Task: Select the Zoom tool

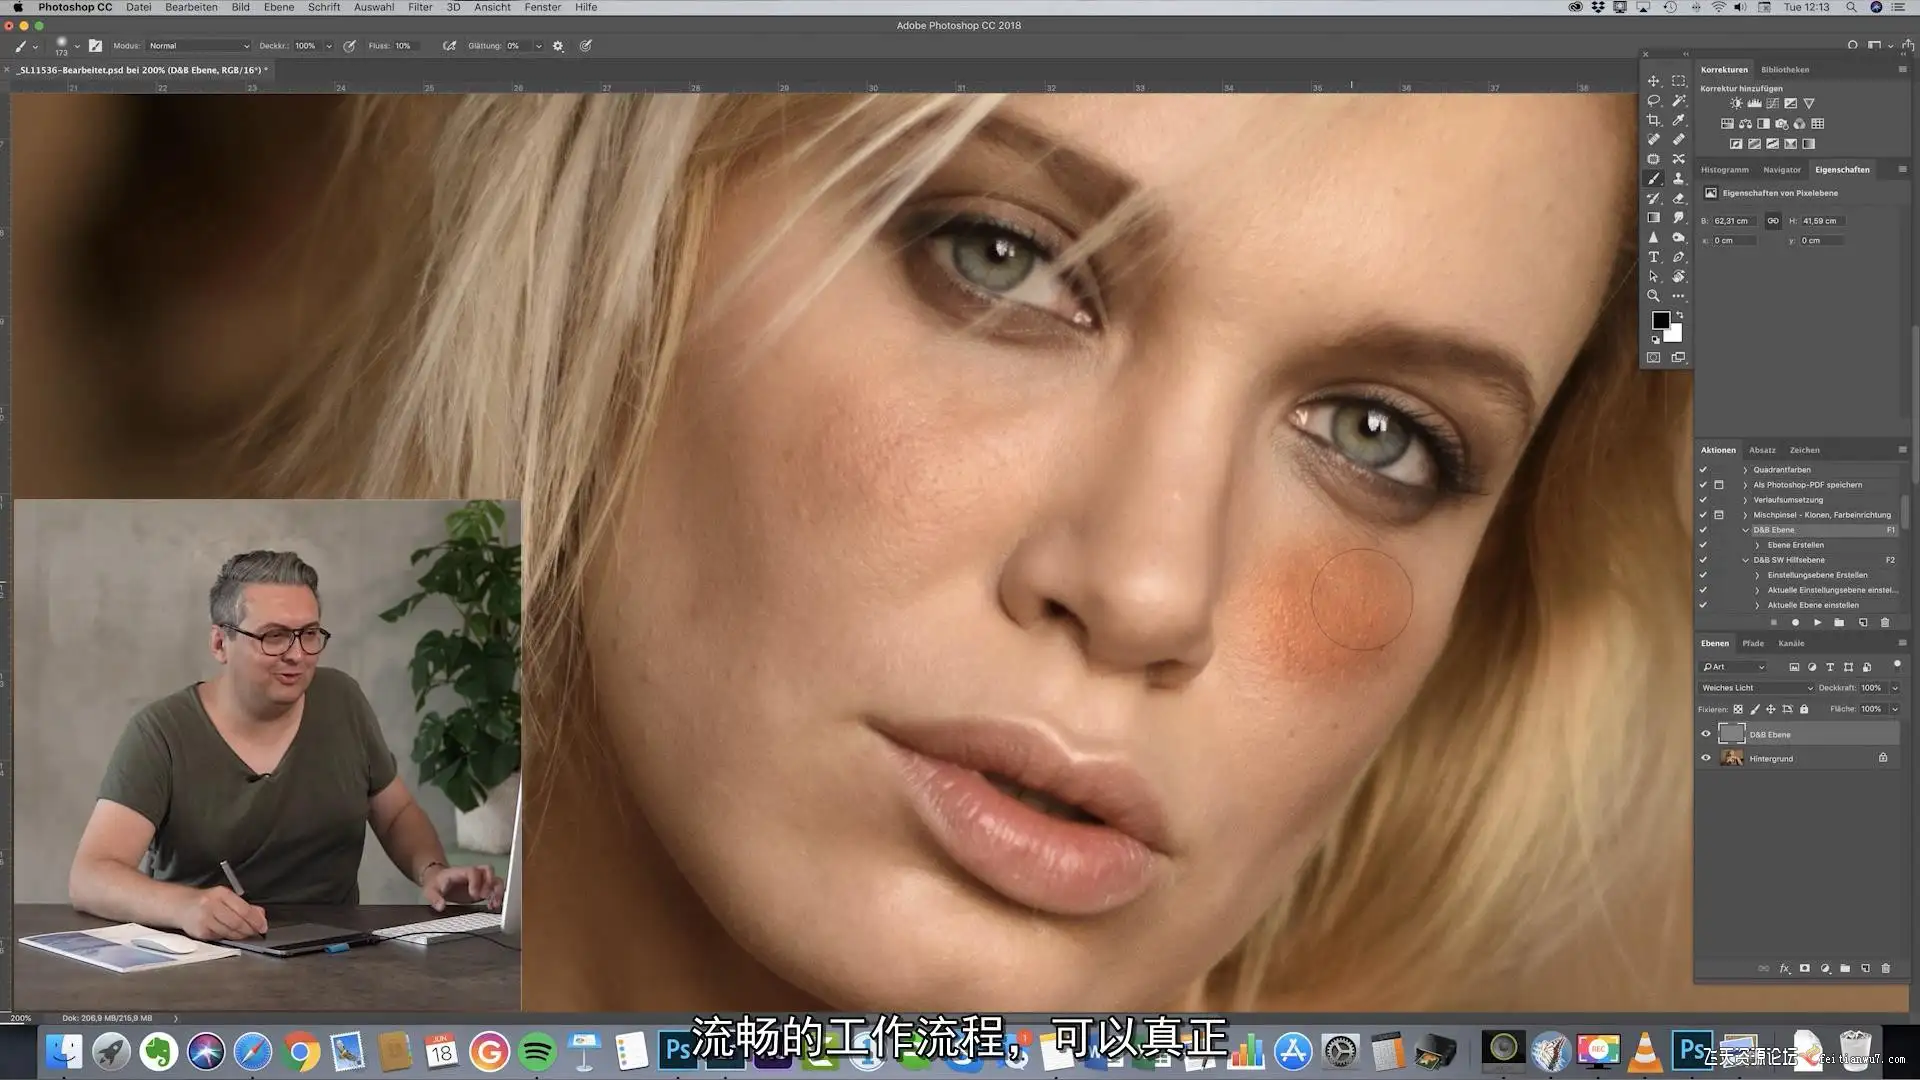Action: tap(1653, 296)
